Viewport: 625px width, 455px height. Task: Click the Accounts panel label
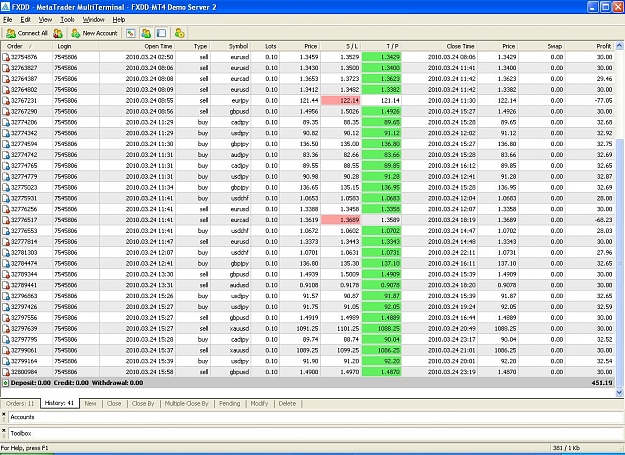(22, 417)
